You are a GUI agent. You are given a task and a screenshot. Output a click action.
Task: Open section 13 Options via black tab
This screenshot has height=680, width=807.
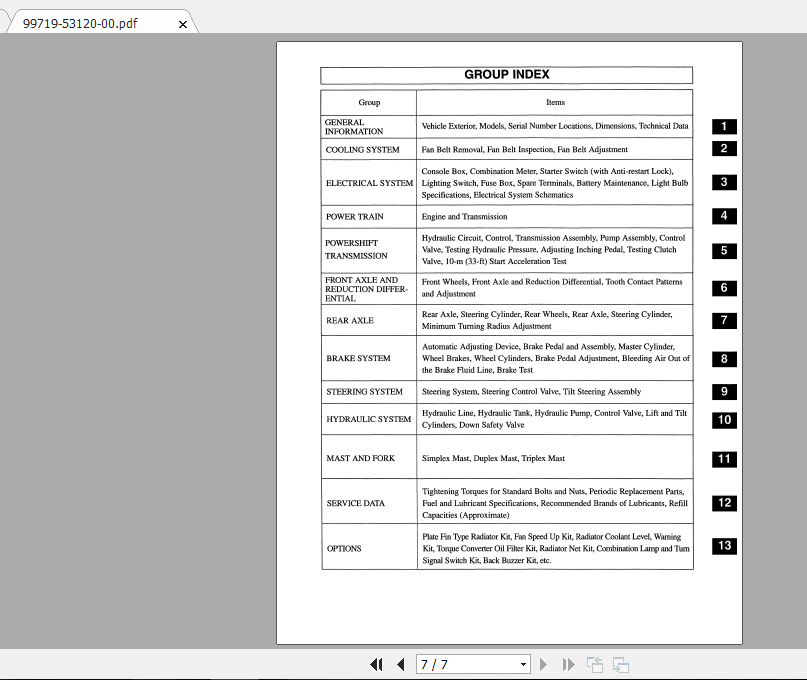(x=723, y=546)
